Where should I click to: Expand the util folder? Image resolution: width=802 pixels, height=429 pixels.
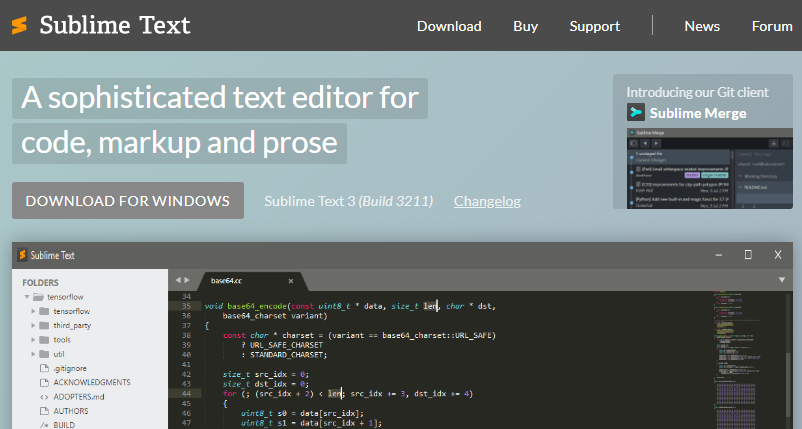(33, 354)
